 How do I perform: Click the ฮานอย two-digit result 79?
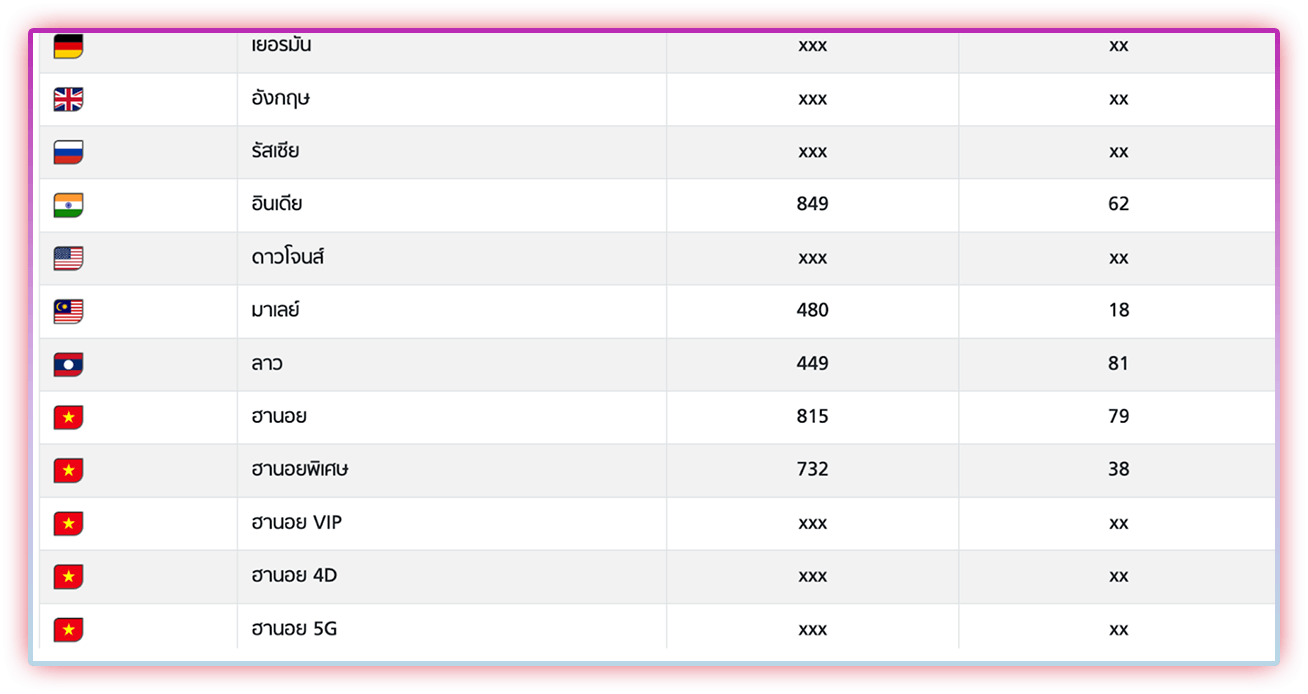click(x=1118, y=416)
